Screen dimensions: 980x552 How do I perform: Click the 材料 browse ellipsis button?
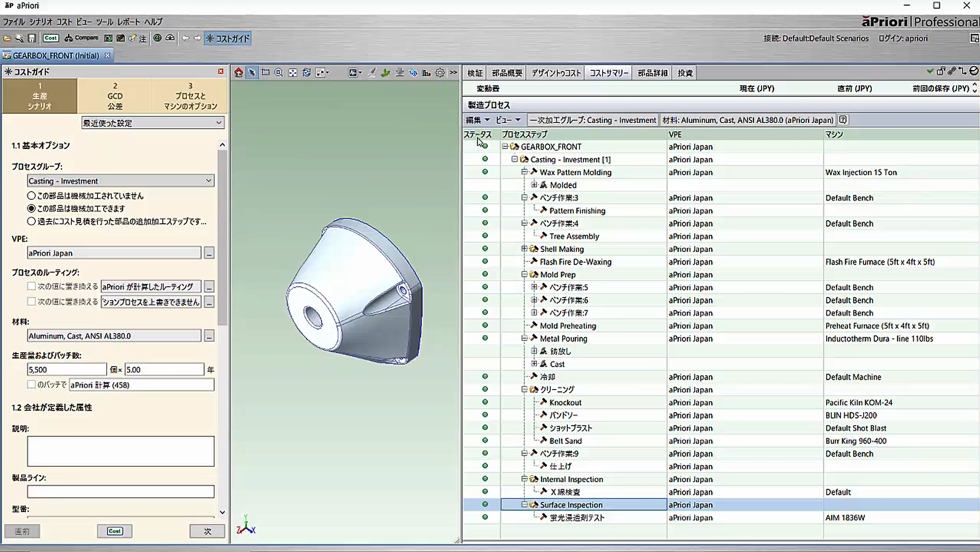tap(209, 336)
